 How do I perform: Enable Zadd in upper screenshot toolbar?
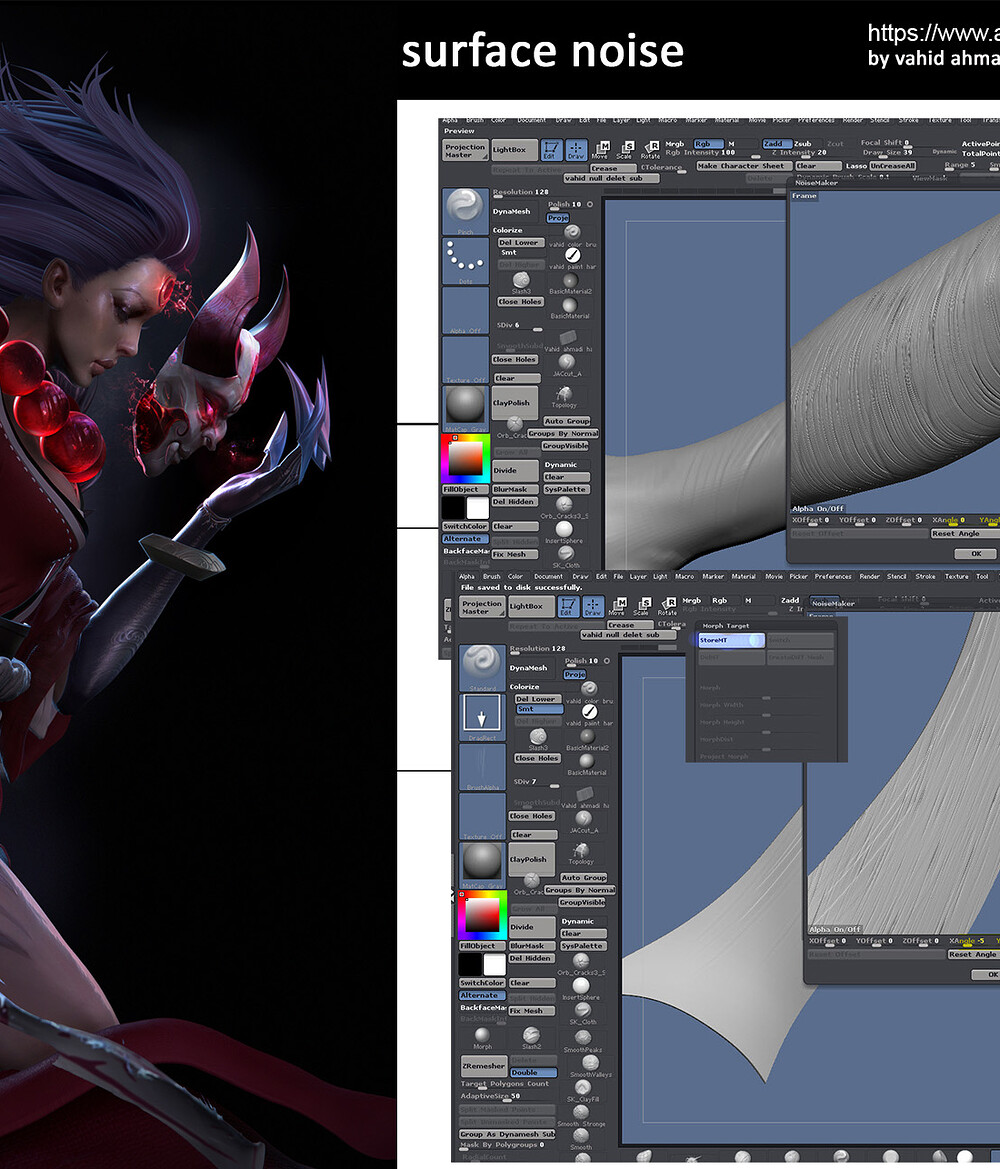tap(775, 143)
